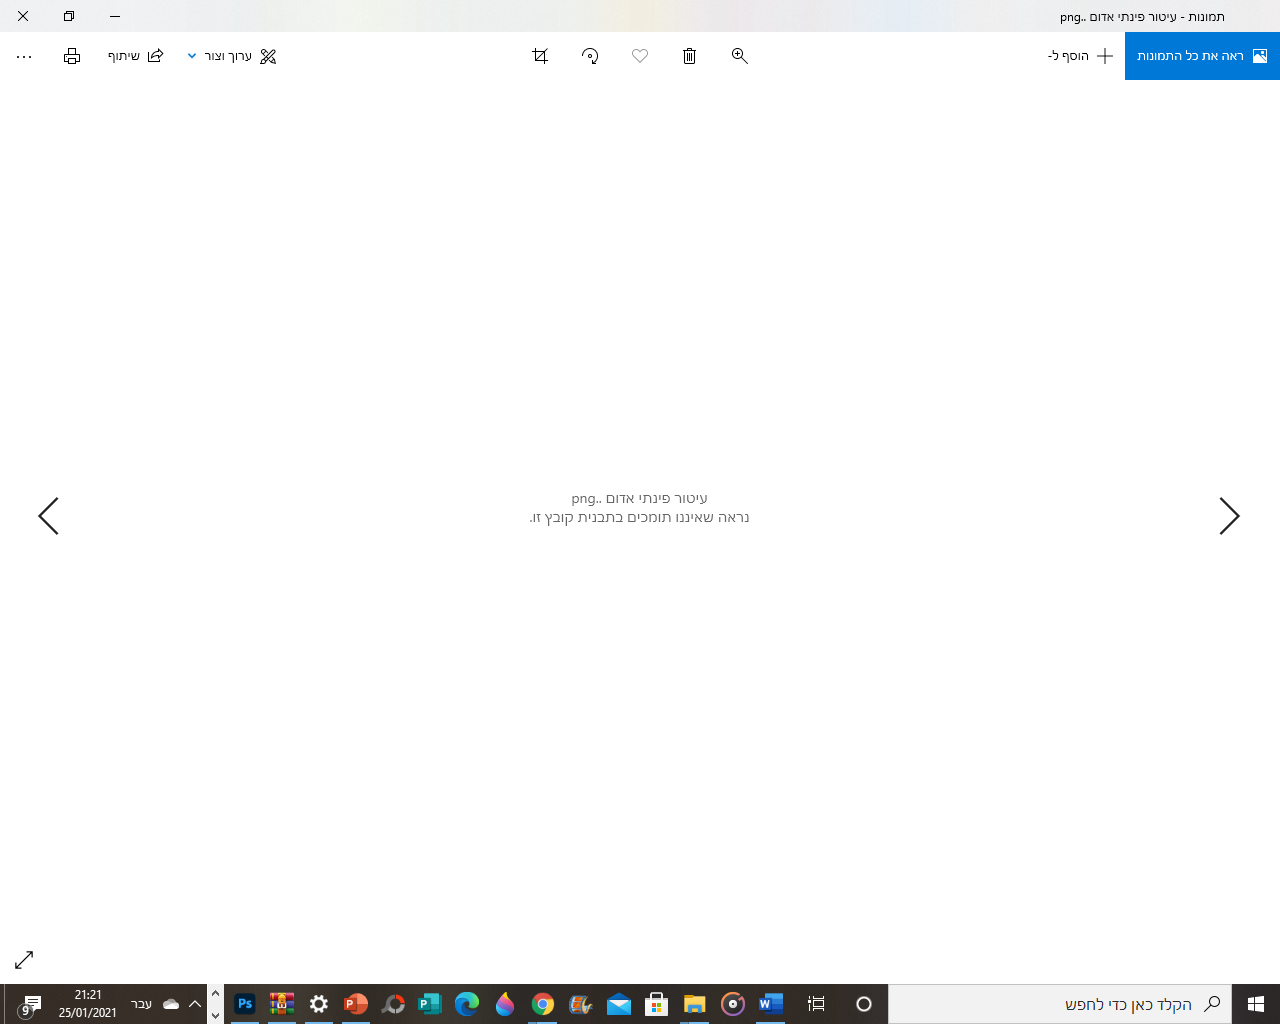Open the clock and date panel

click(88, 1004)
